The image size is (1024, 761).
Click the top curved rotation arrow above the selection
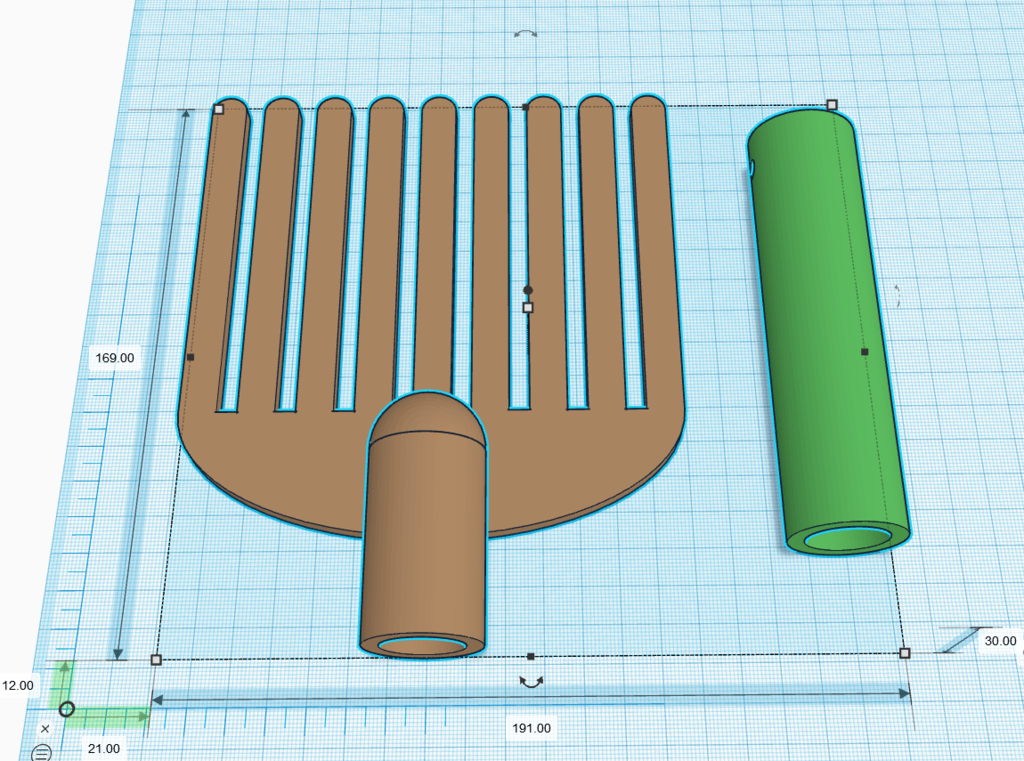(525, 33)
